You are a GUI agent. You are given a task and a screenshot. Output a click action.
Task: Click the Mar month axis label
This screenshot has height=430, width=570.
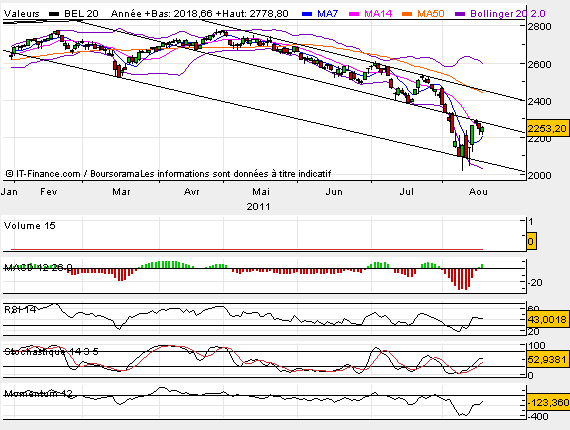[x=121, y=192]
